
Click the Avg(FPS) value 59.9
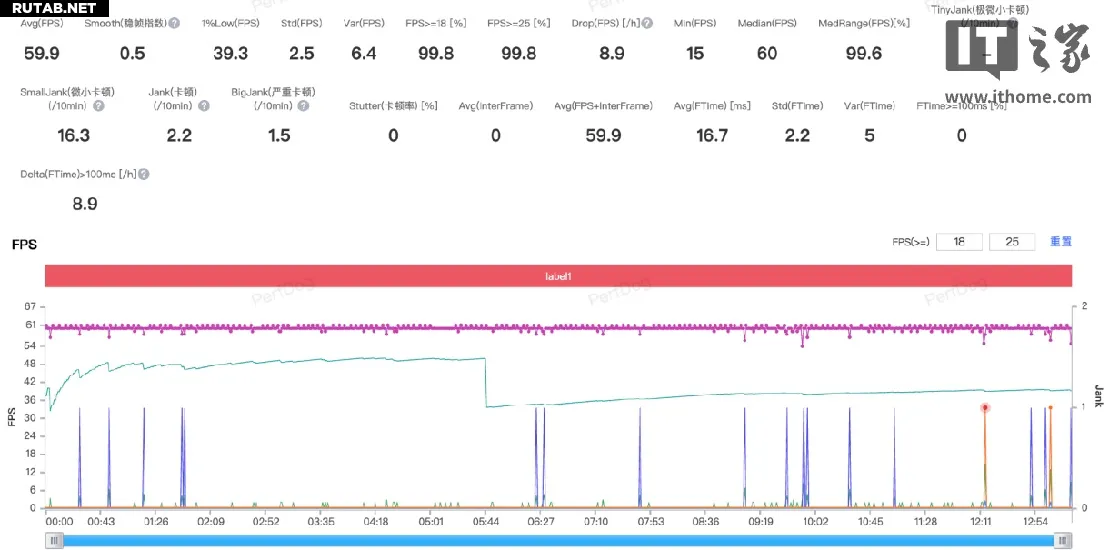[42, 54]
